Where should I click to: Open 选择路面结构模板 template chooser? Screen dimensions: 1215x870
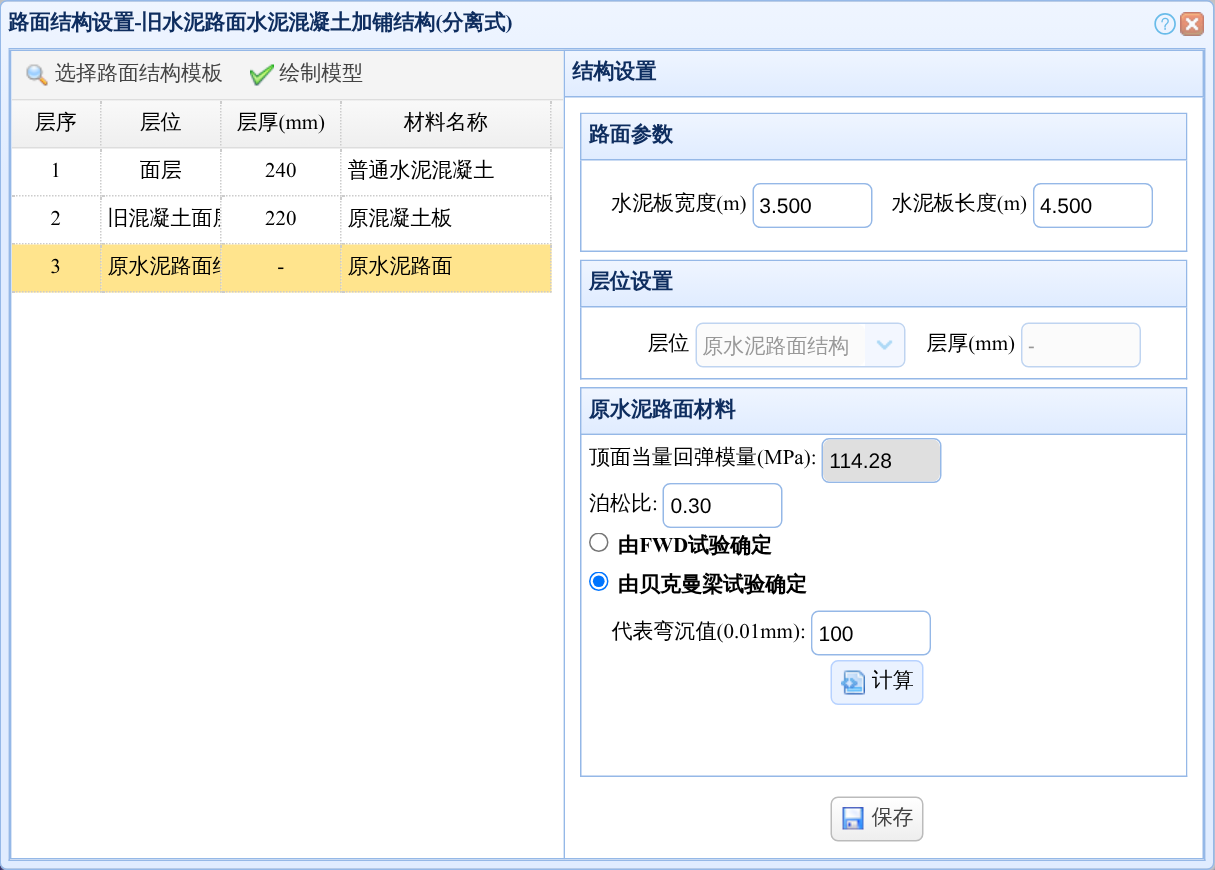[124, 74]
